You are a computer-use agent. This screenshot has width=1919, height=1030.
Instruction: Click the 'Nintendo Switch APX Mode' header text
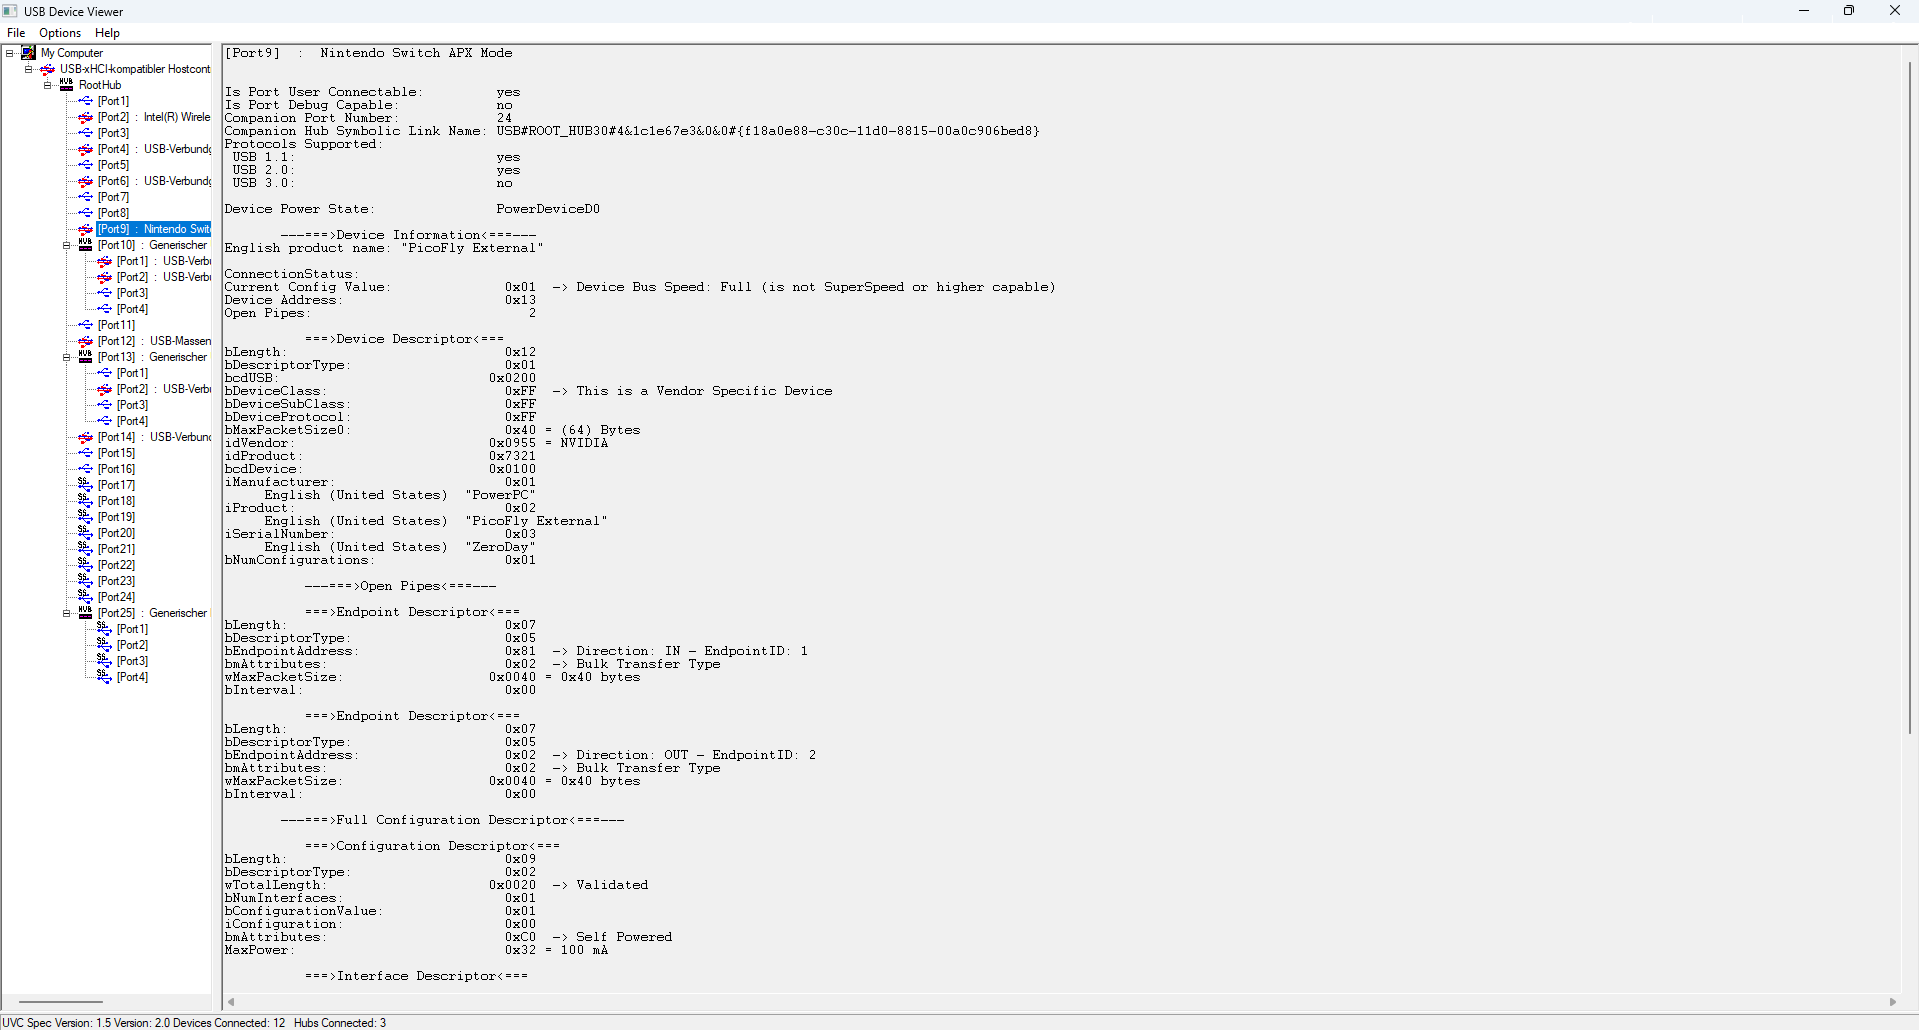[416, 53]
